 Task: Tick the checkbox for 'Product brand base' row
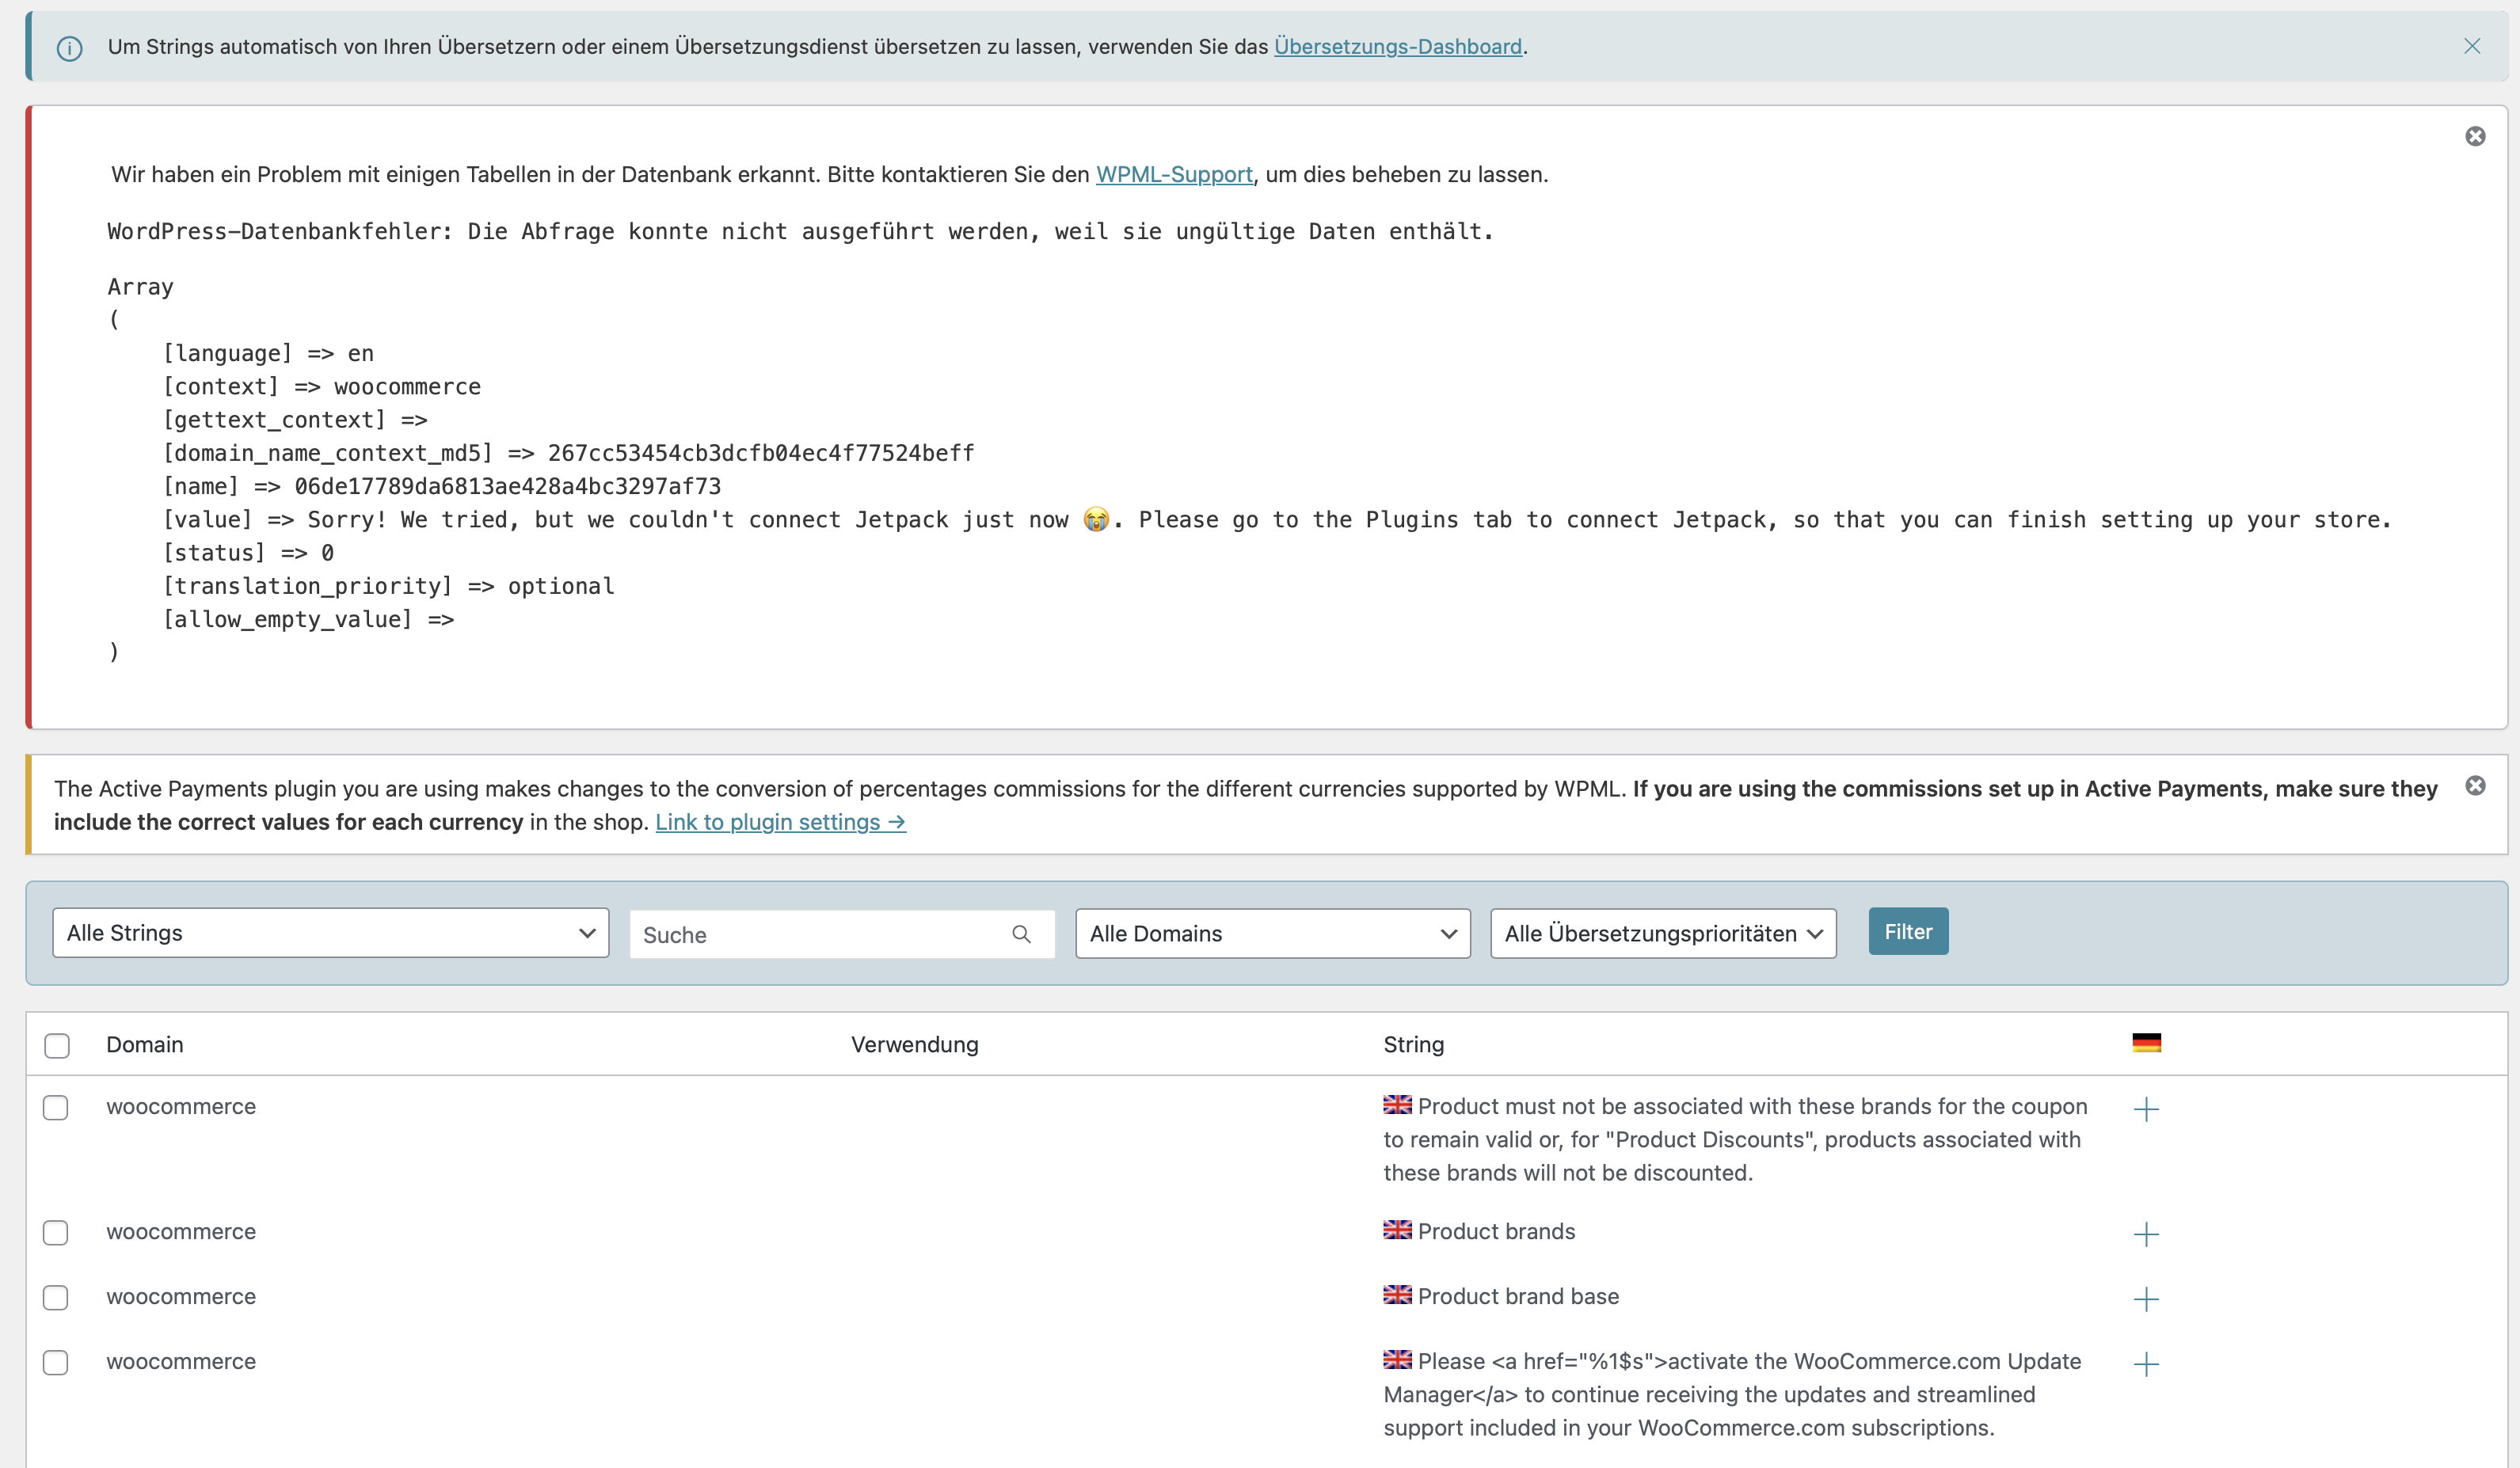click(56, 1298)
